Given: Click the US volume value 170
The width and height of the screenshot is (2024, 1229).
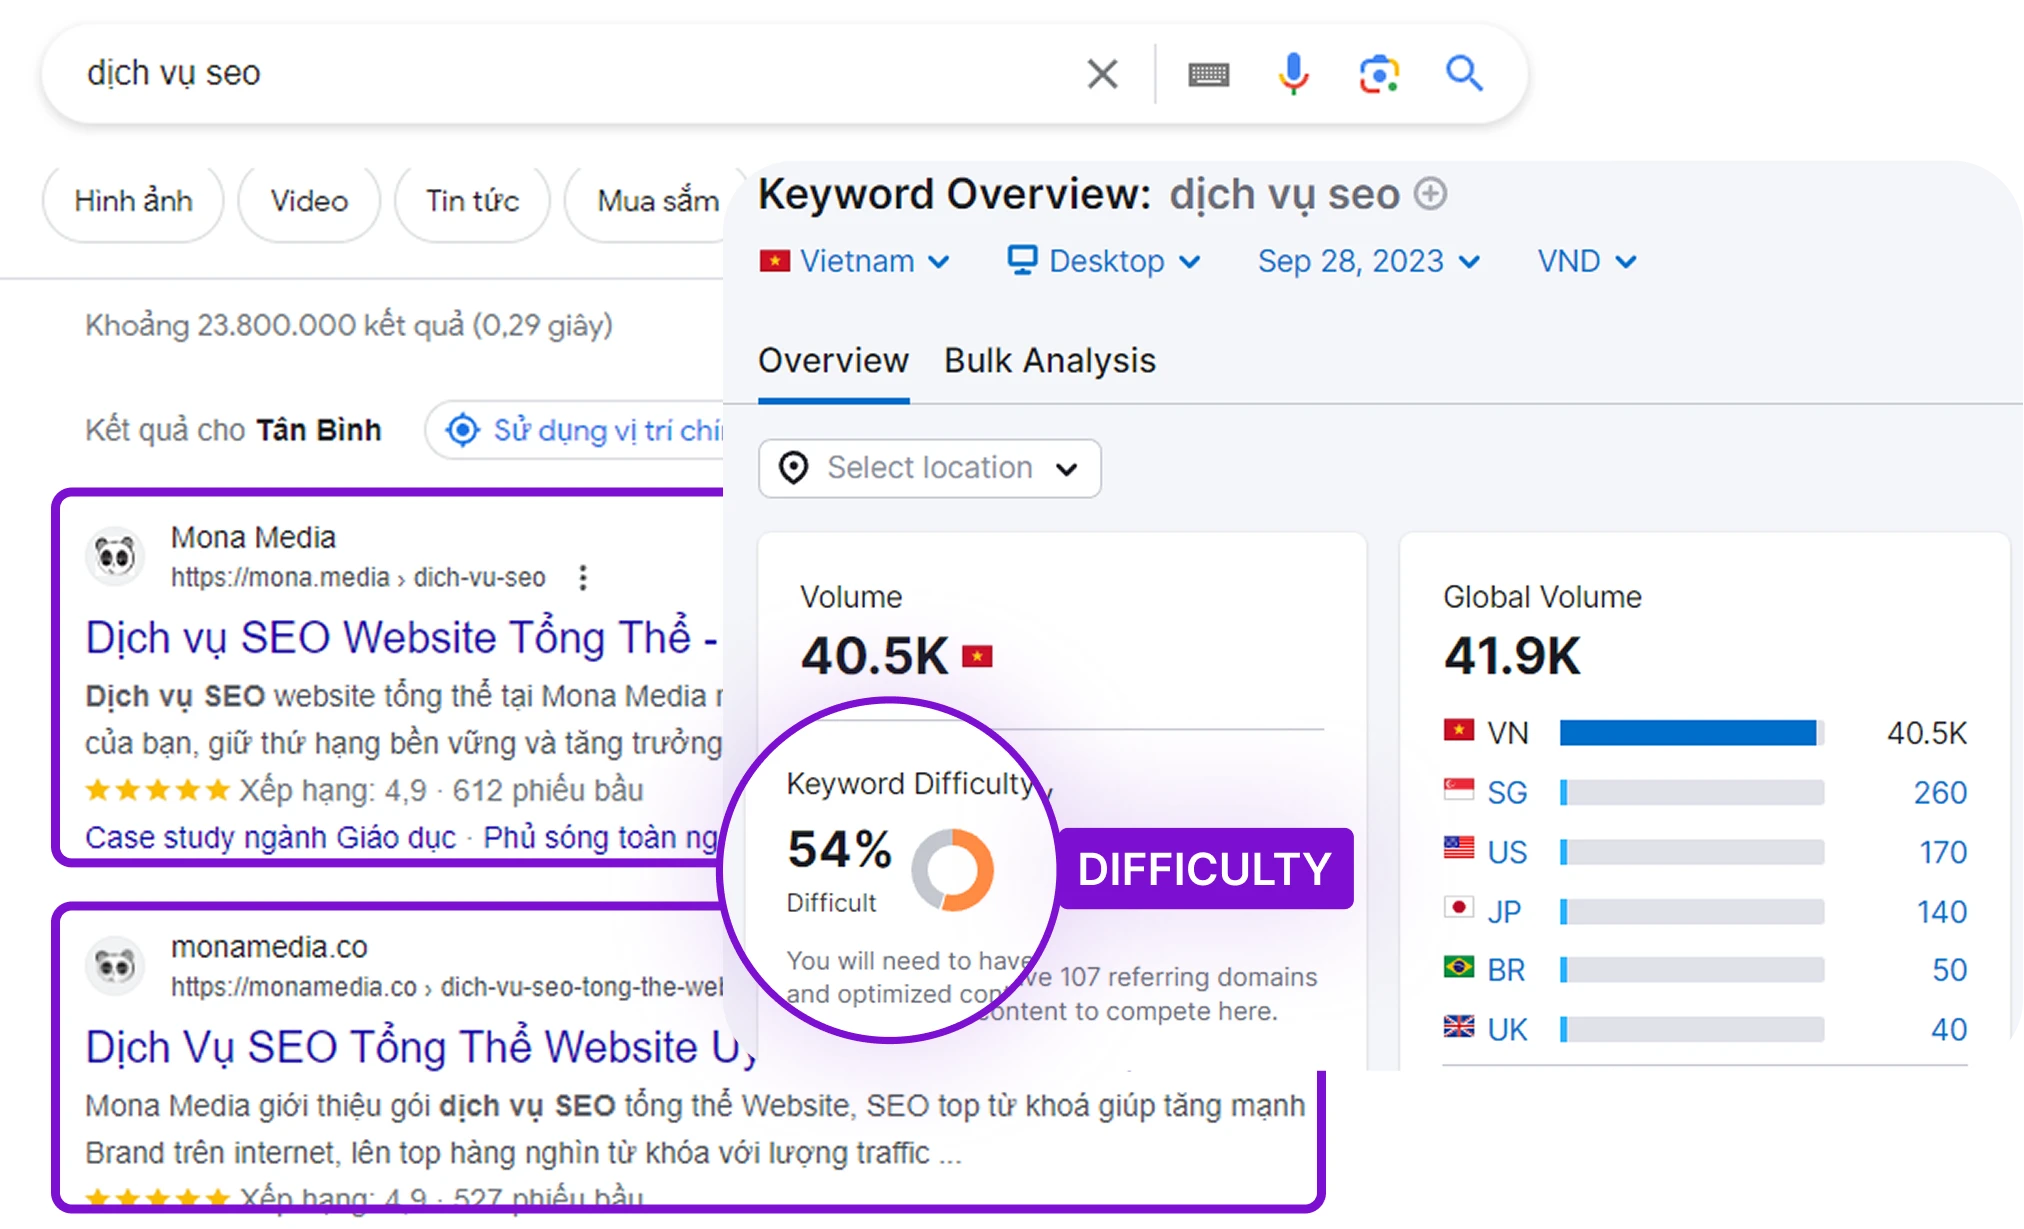Looking at the screenshot, I should coord(1943,852).
